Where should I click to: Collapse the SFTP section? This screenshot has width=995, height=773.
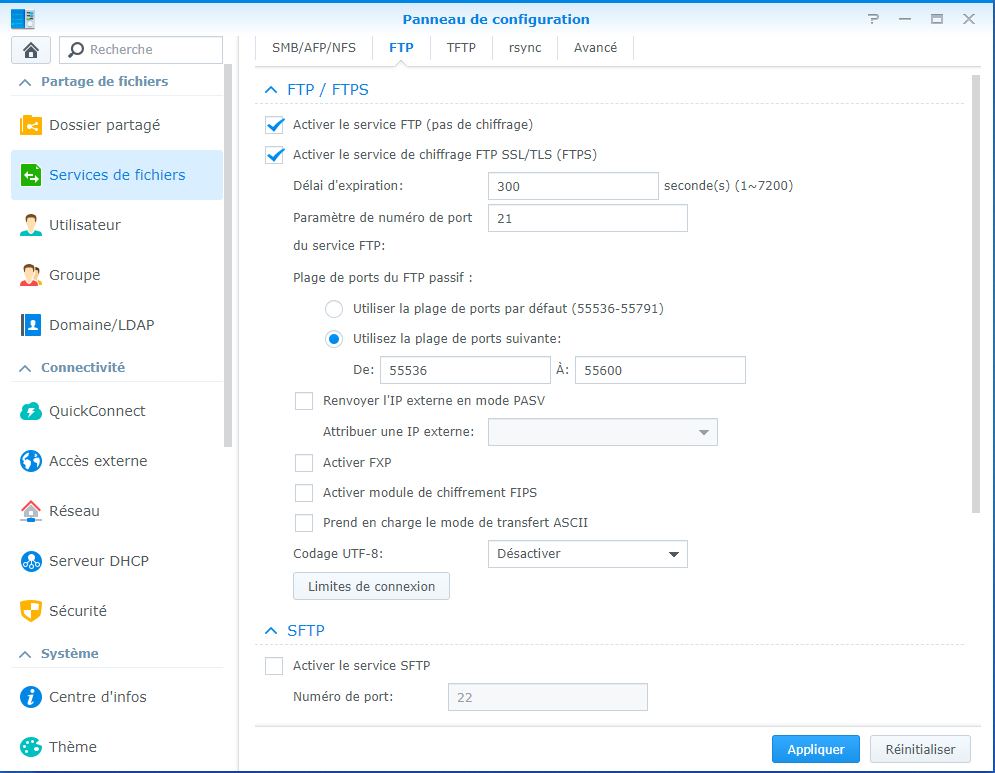tap(271, 631)
